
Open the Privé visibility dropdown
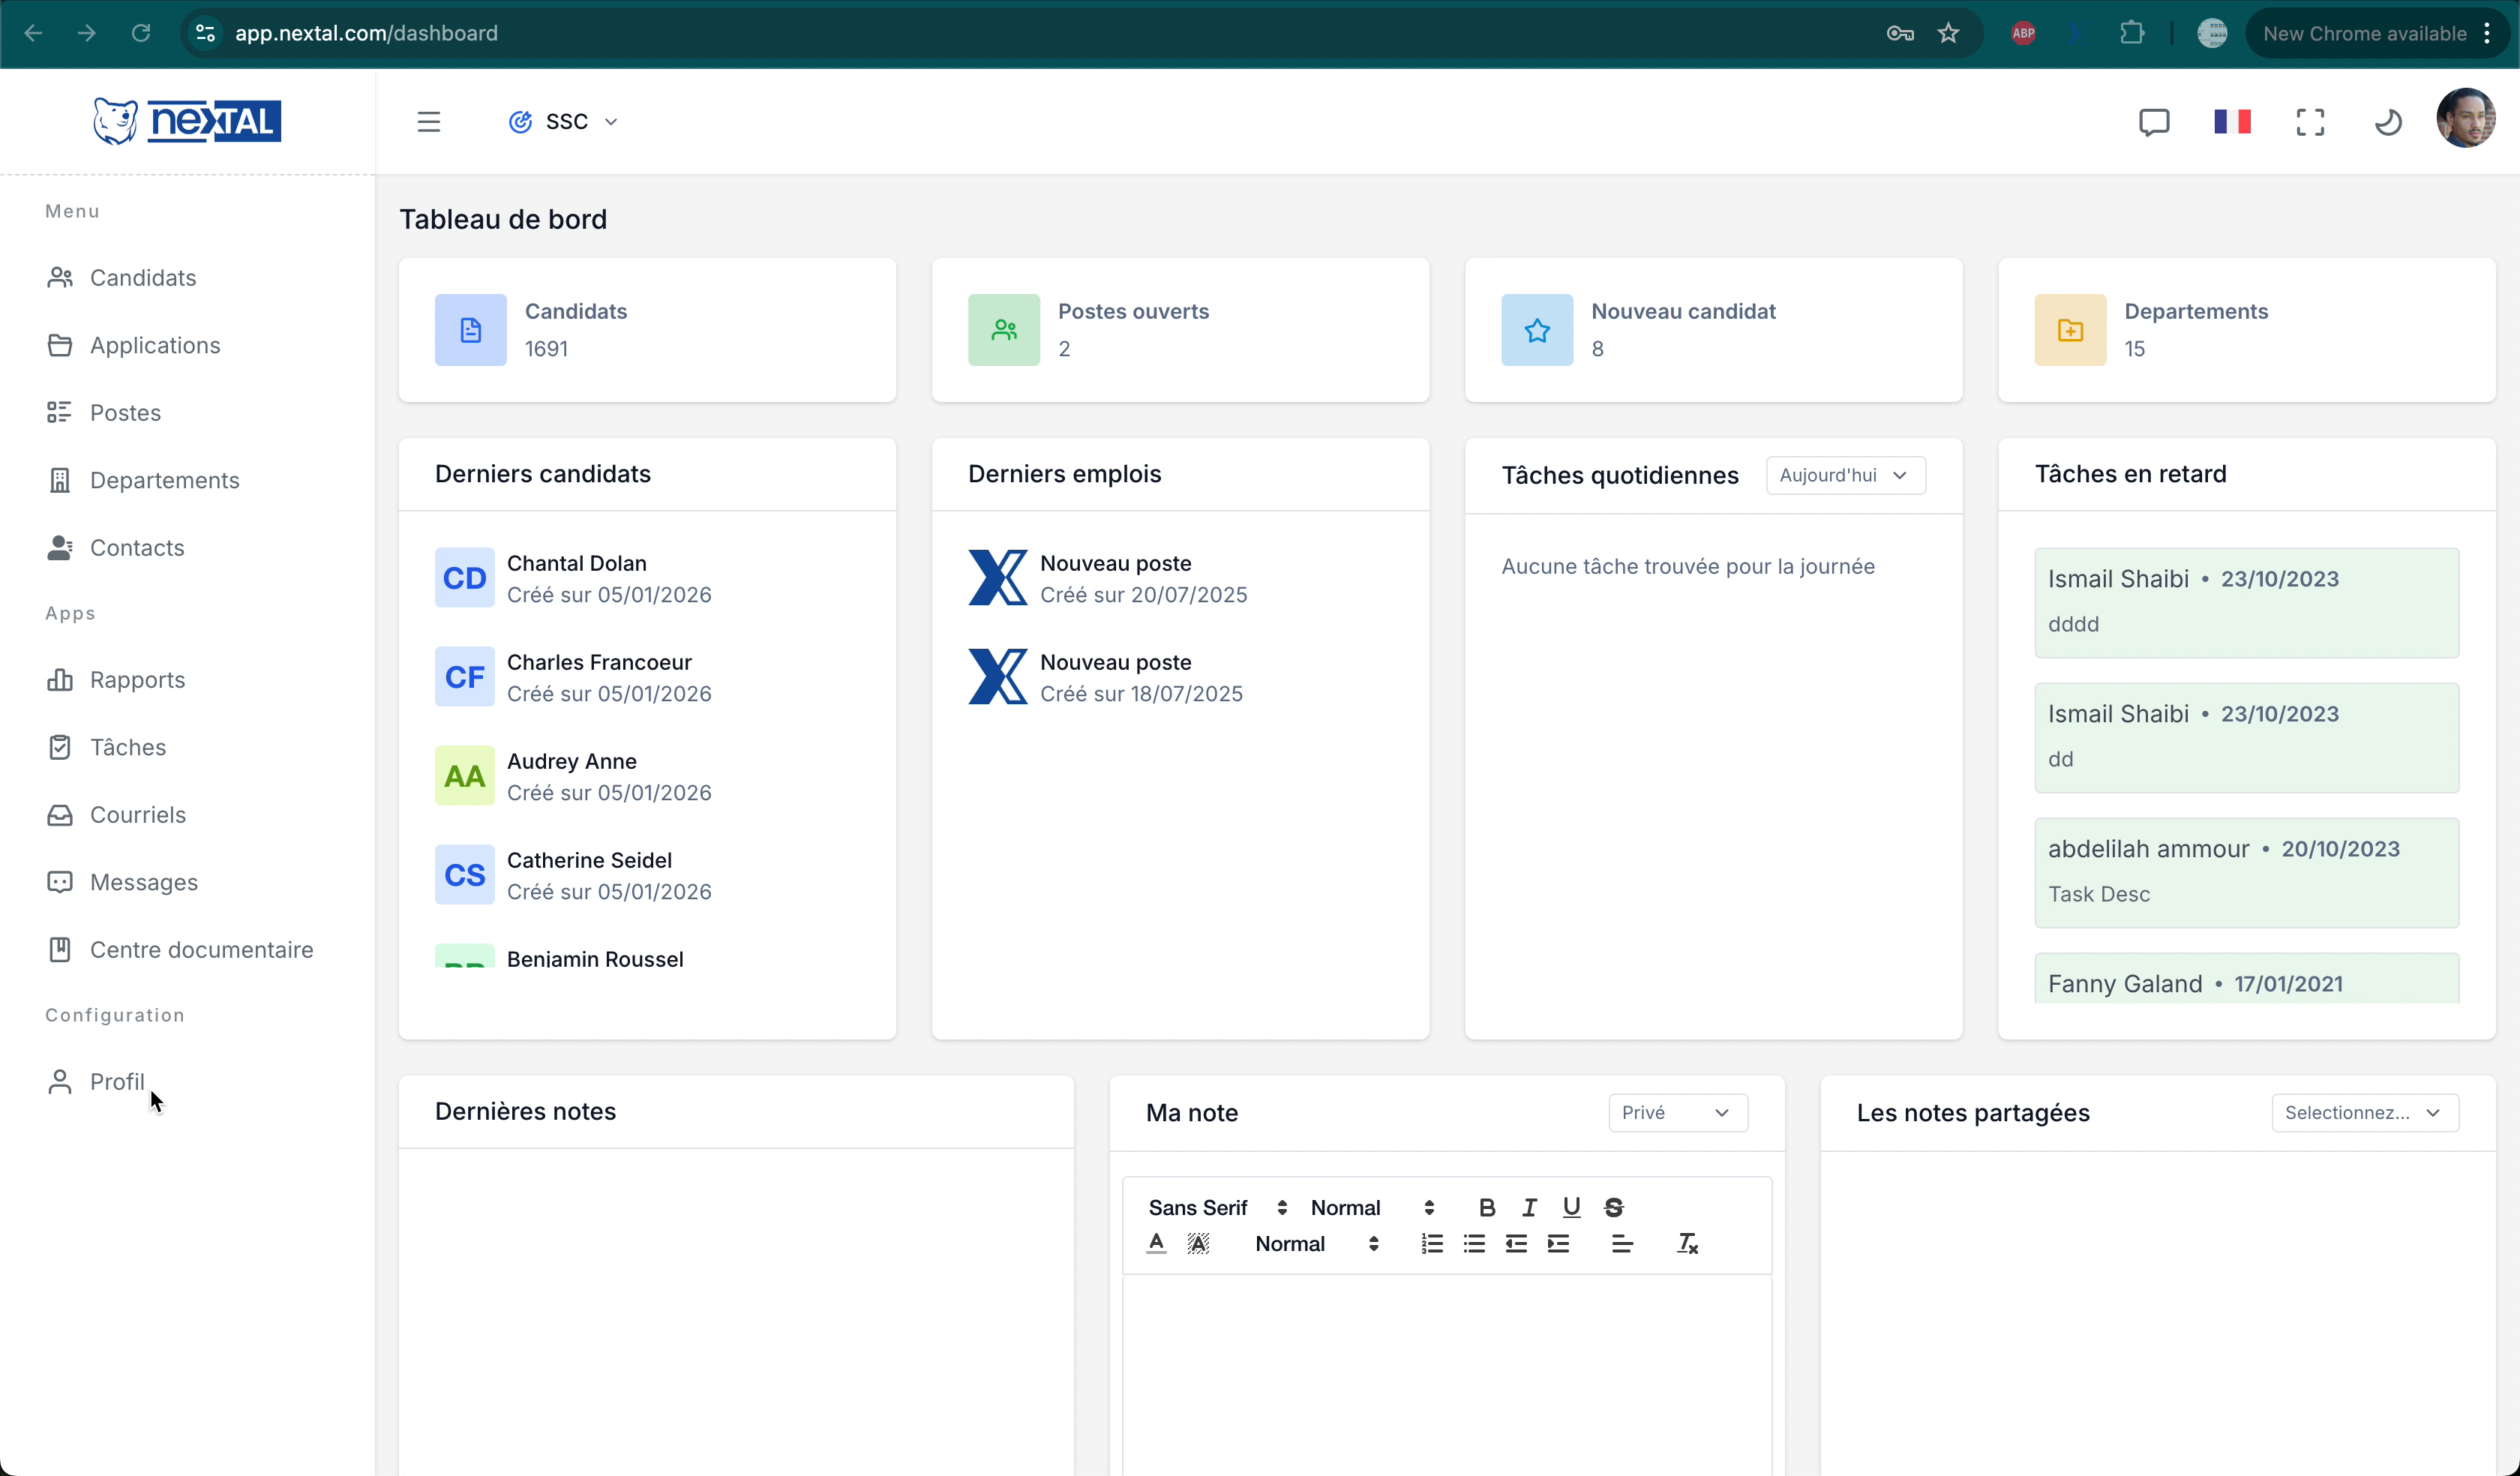1677,1112
